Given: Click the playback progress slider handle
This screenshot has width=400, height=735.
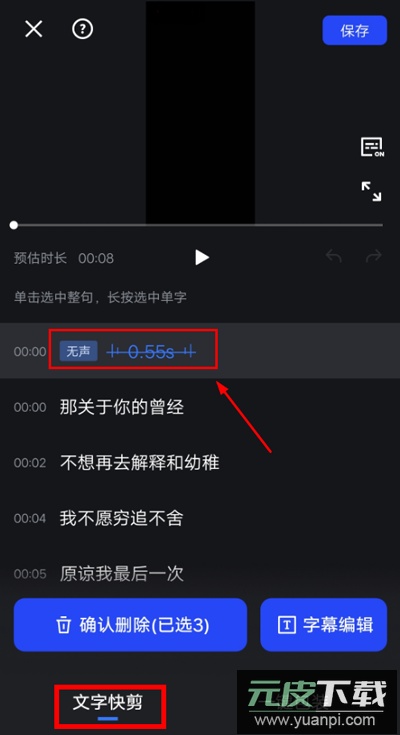Looking at the screenshot, I should (14, 225).
